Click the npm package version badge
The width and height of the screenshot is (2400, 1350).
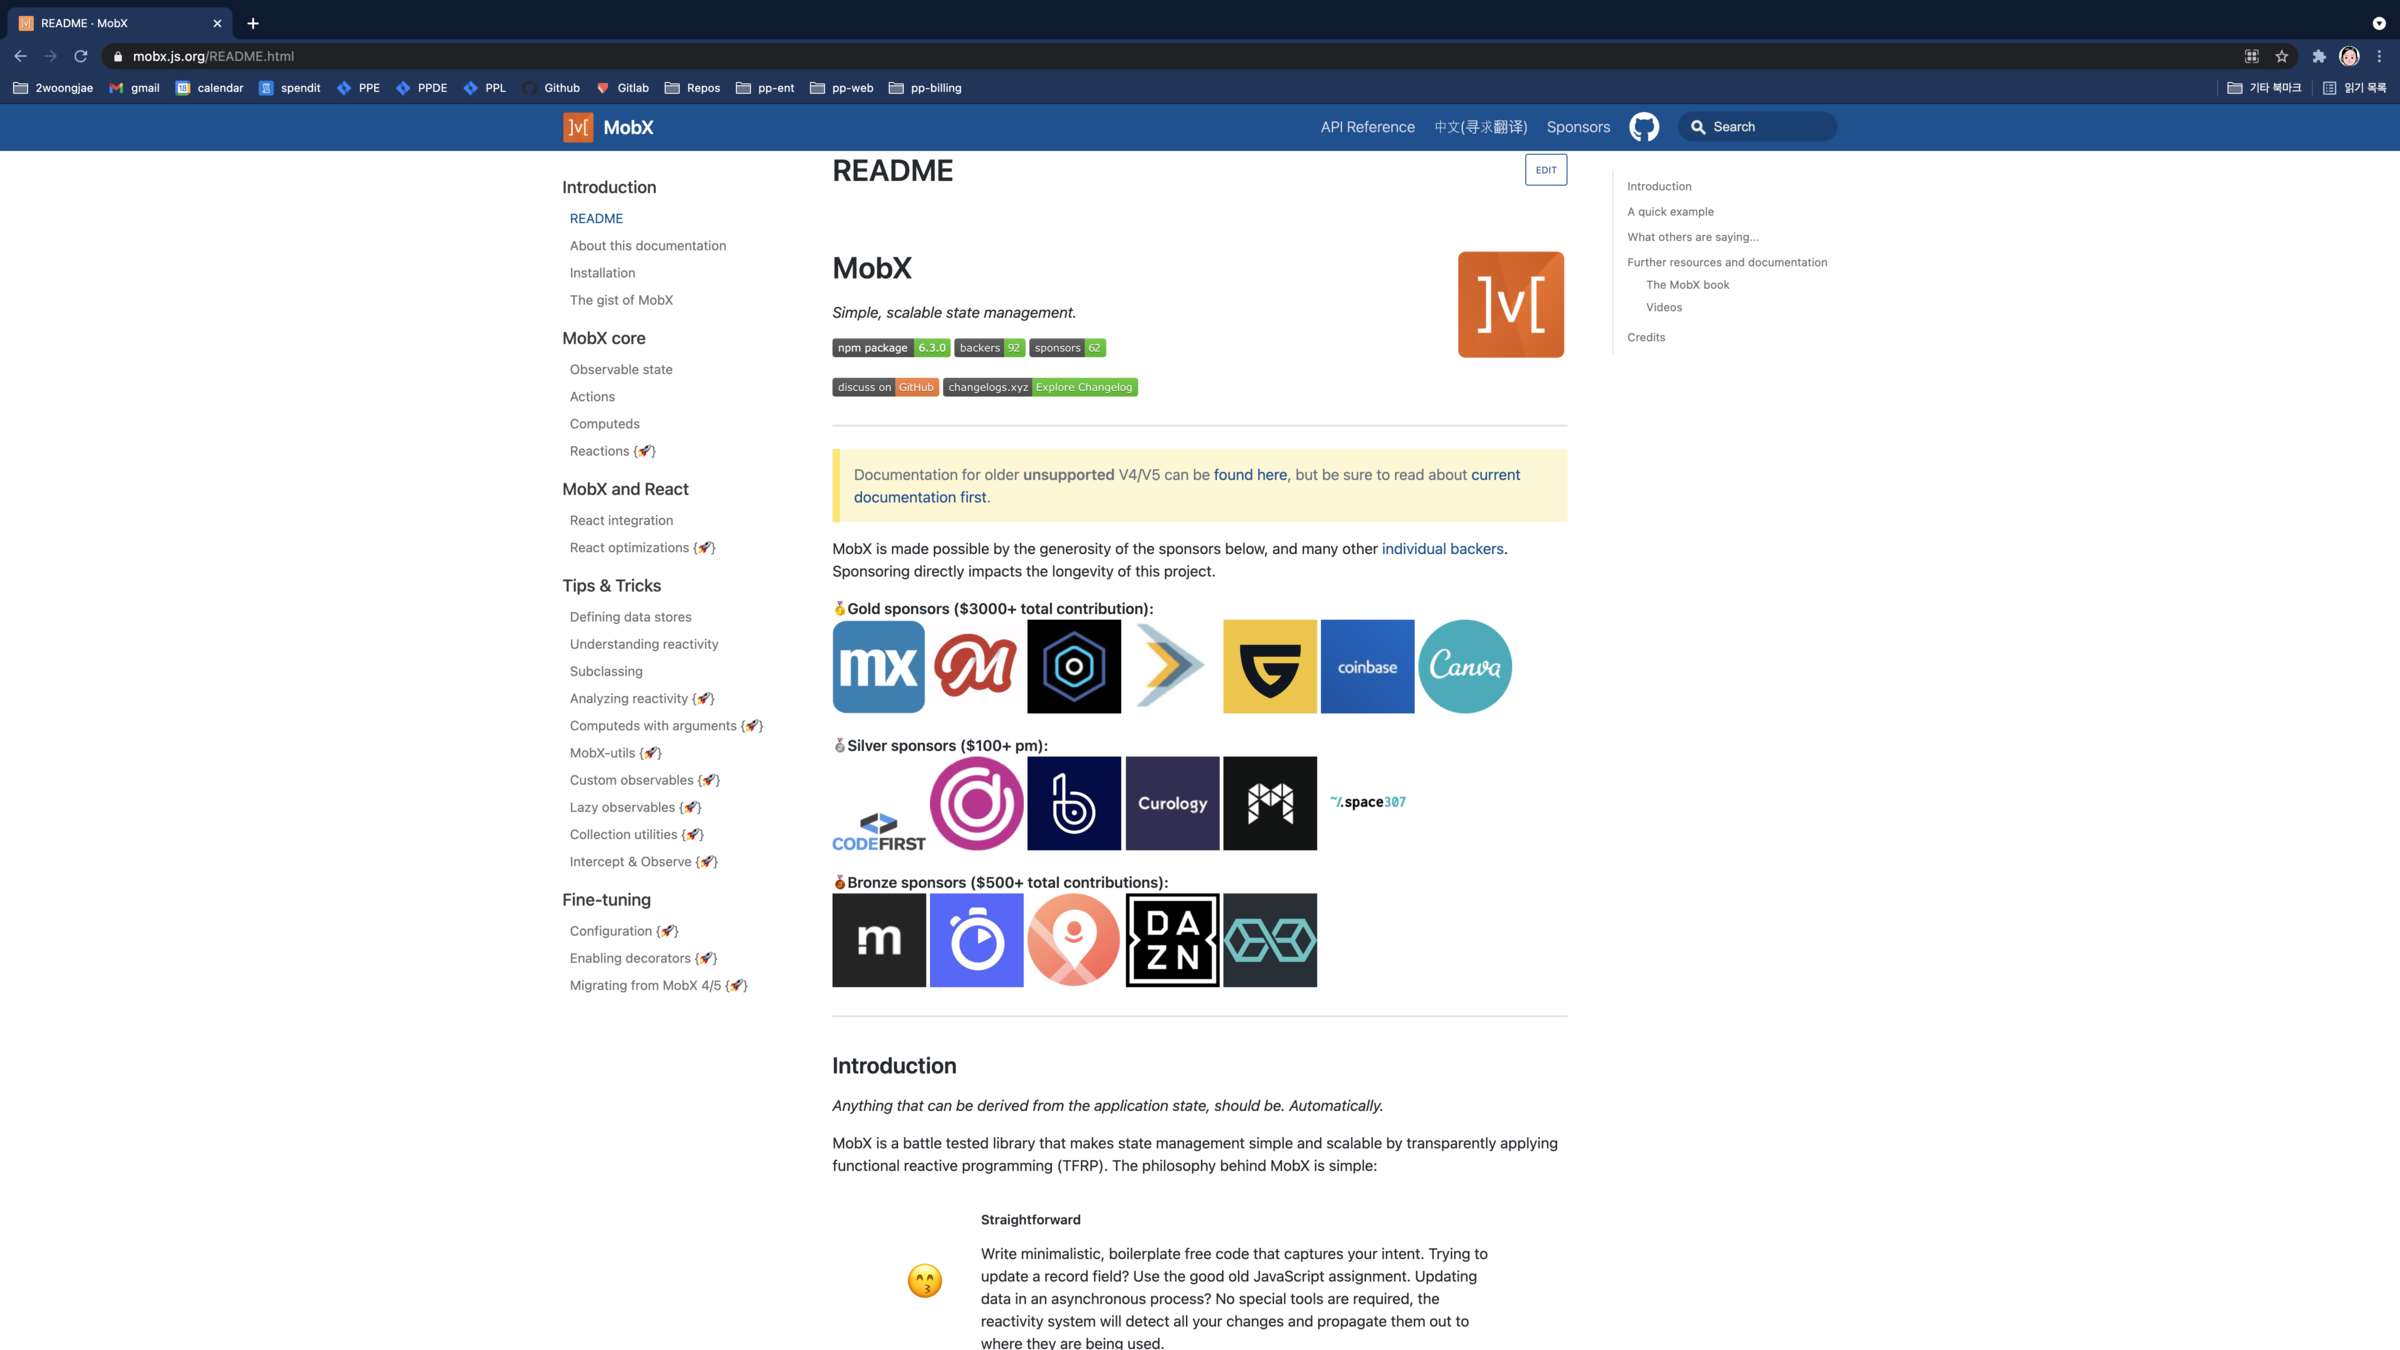(x=890, y=348)
